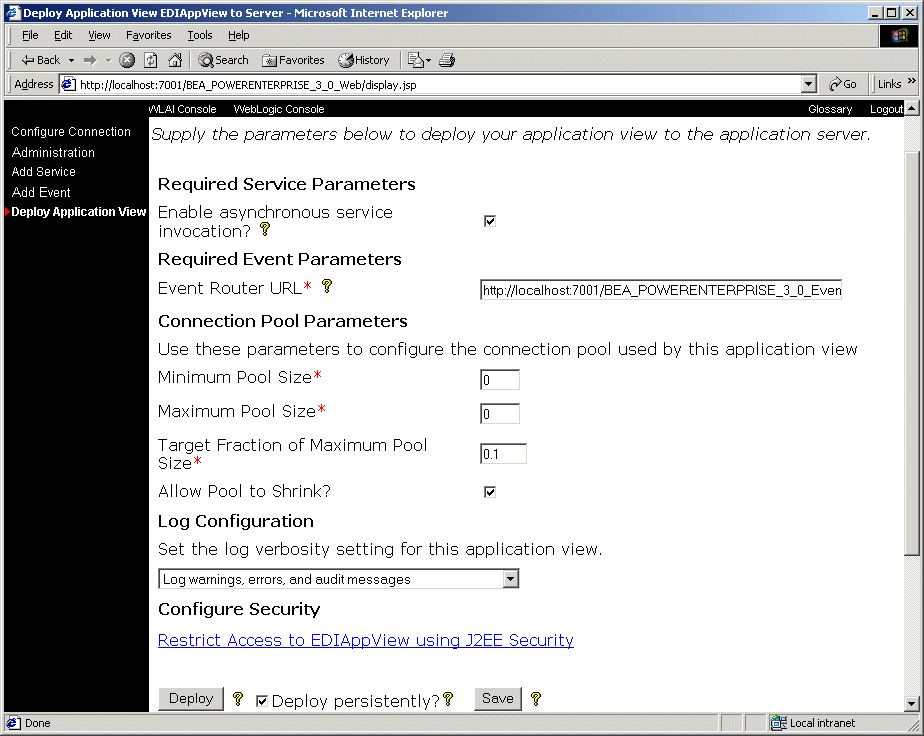Select Add Service in sidebar

click(44, 171)
